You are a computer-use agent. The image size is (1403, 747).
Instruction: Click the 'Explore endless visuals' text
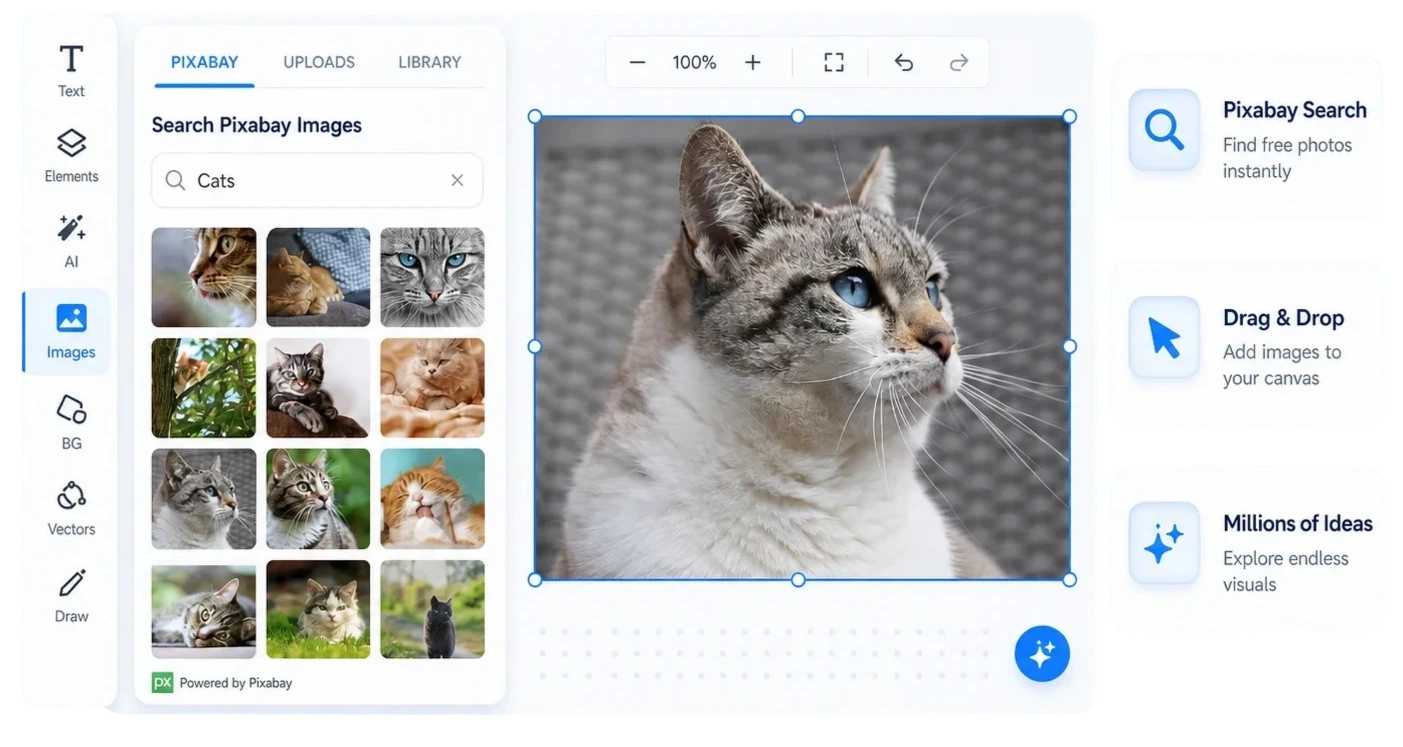coord(1286,571)
